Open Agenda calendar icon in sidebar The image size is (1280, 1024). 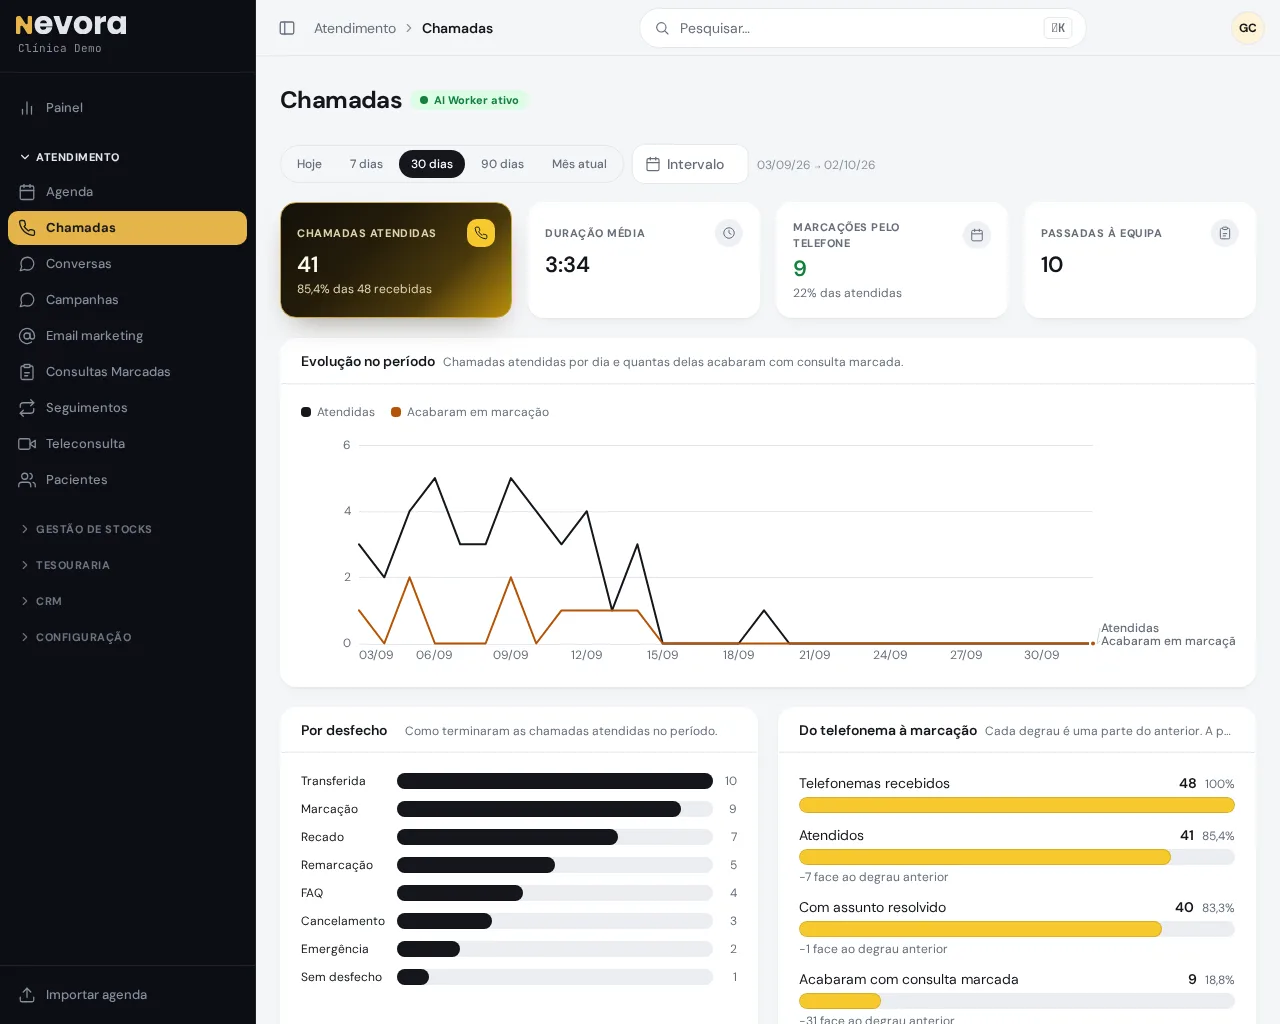tap(27, 192)
